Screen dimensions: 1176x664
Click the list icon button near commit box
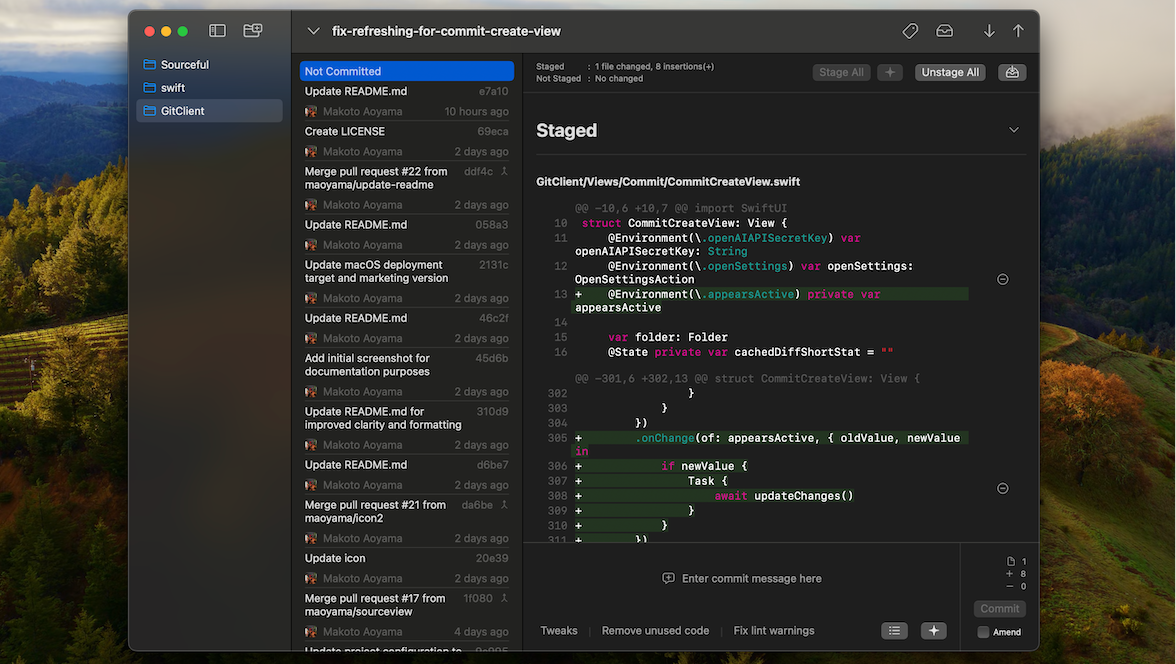click(895, 630)
